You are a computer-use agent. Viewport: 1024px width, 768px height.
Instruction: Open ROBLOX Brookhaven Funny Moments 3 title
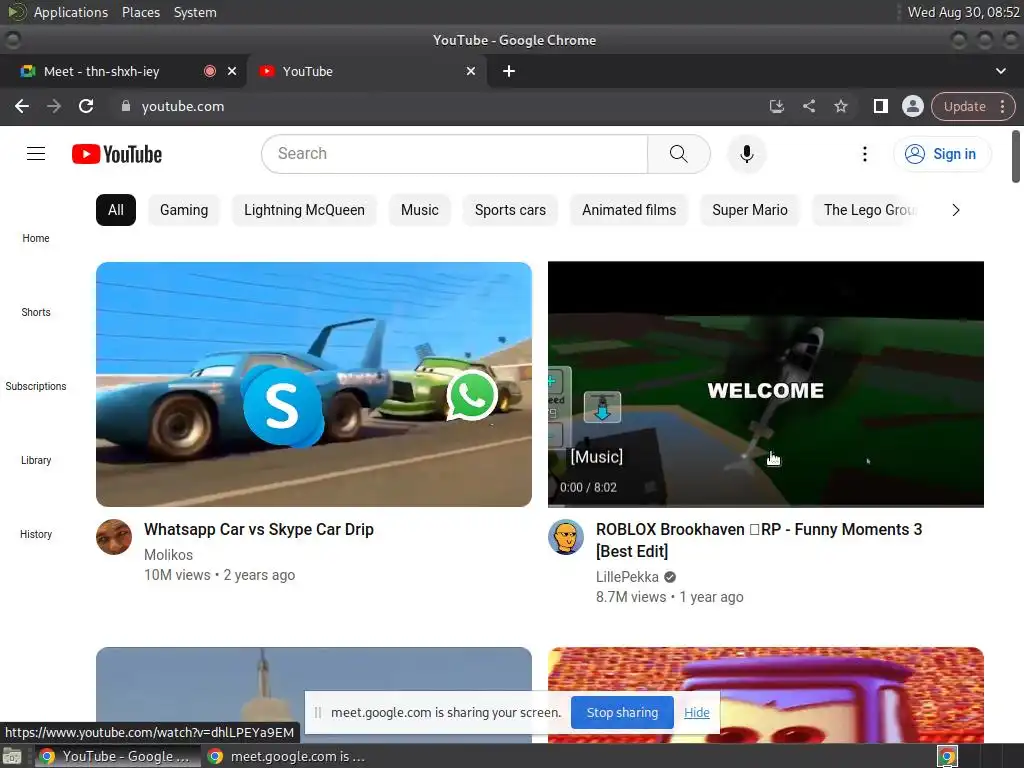tap(759, 540)
